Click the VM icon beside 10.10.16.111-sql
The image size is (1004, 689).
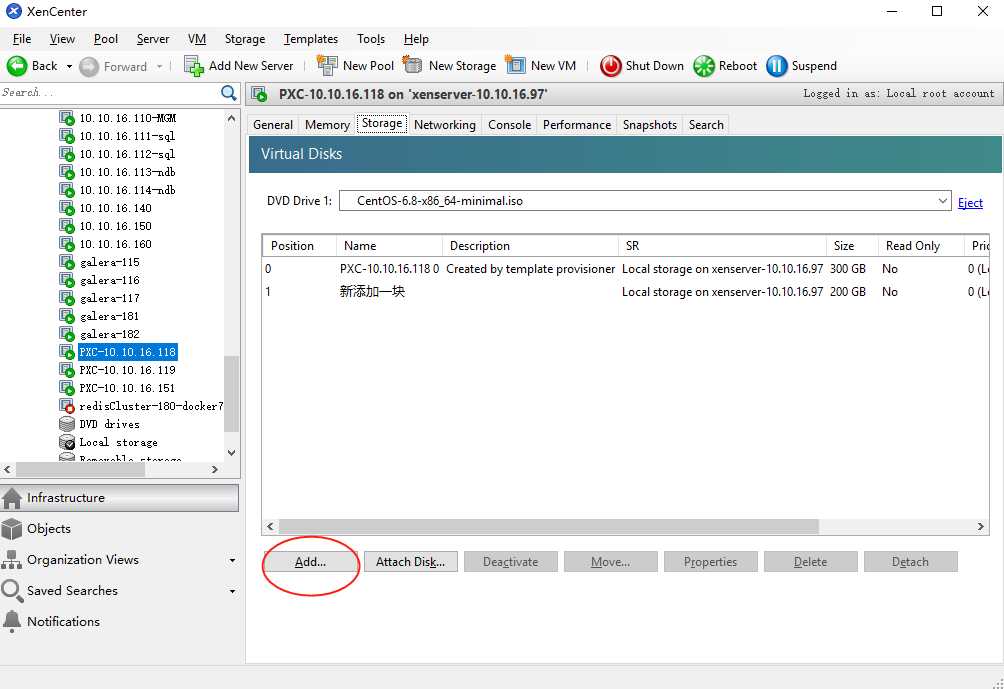[67, 136]
